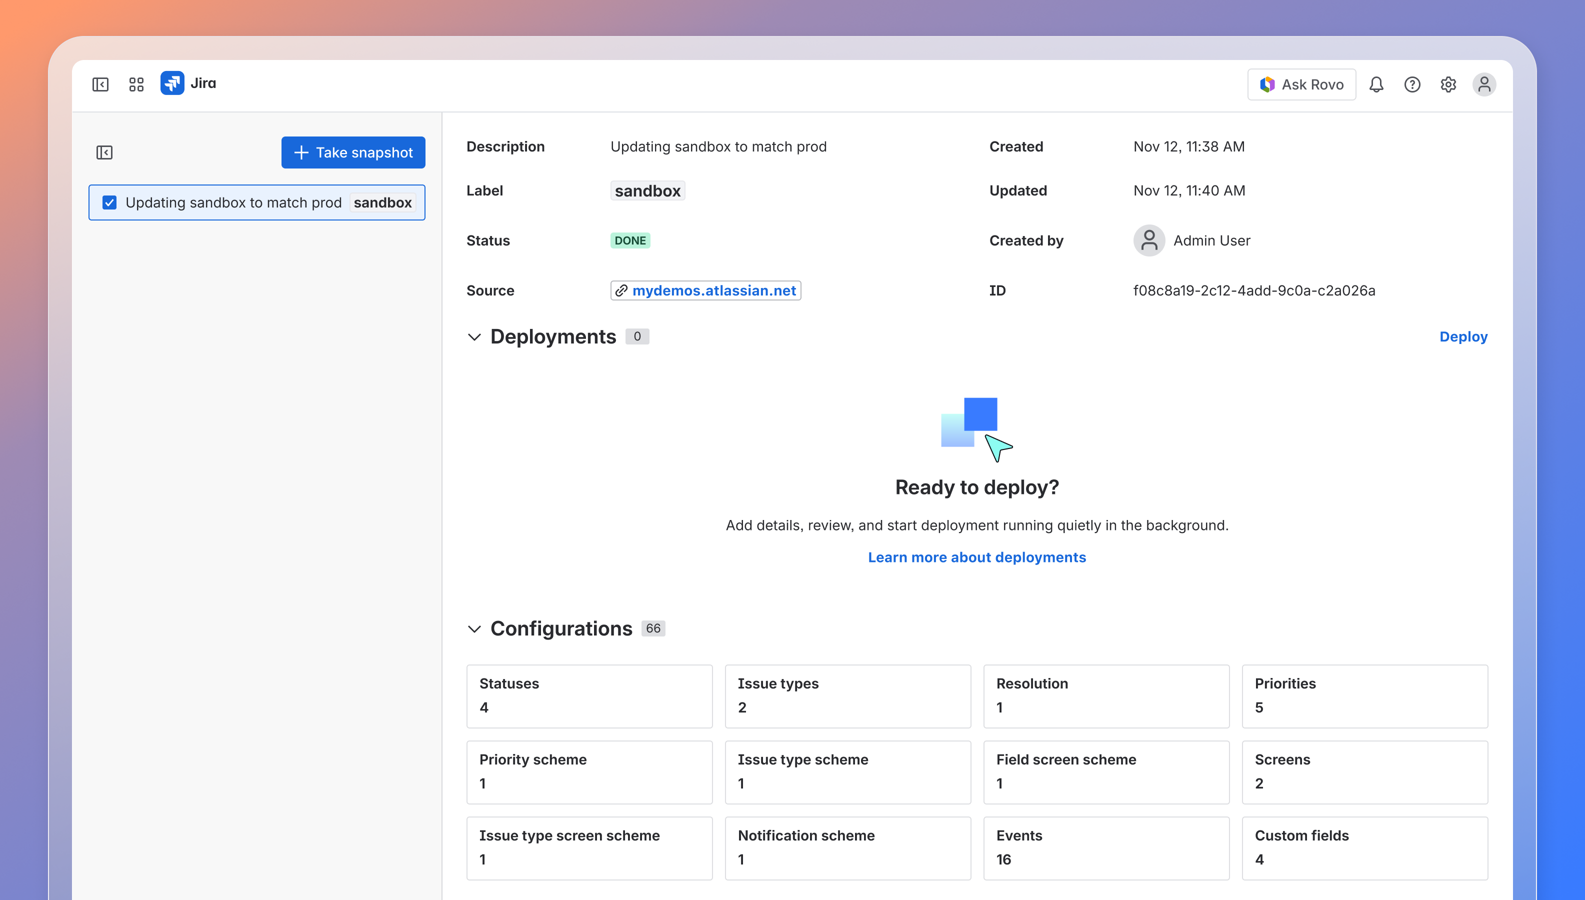Open the Custom fields card
1585x900 pixels.
point(1365,848)
